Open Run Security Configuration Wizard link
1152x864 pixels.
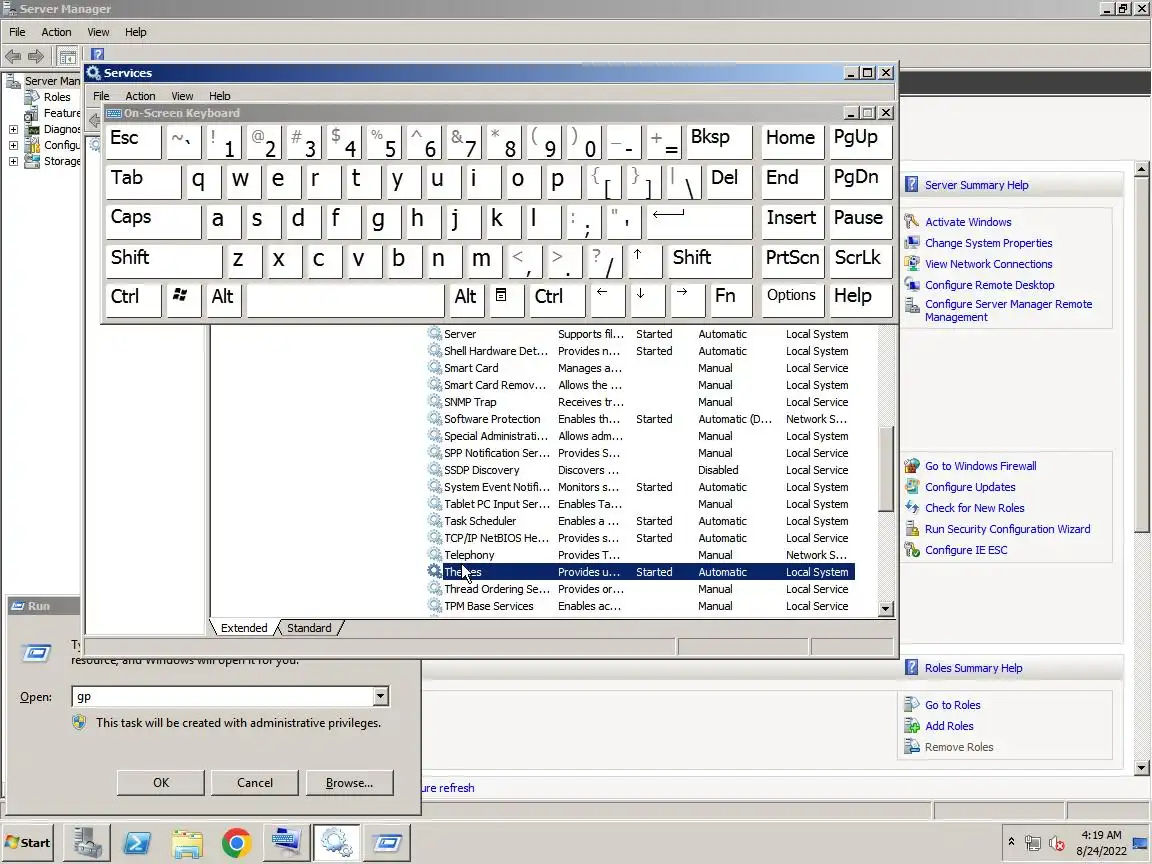click(x=1007, y=528)
